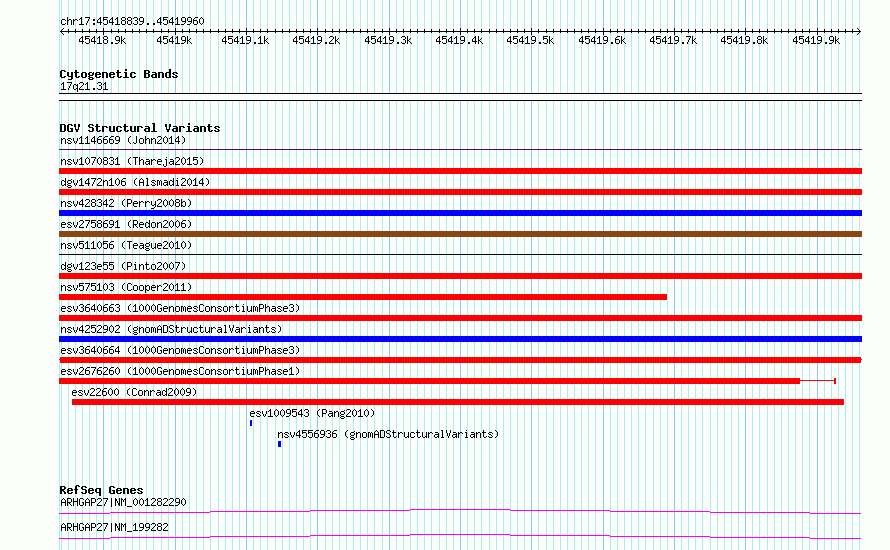Image resolution: width=890 pixels, height=550 pixels.
Task: Select the nsv1070831 (Thareja2015) label
Action: (132, 161)
